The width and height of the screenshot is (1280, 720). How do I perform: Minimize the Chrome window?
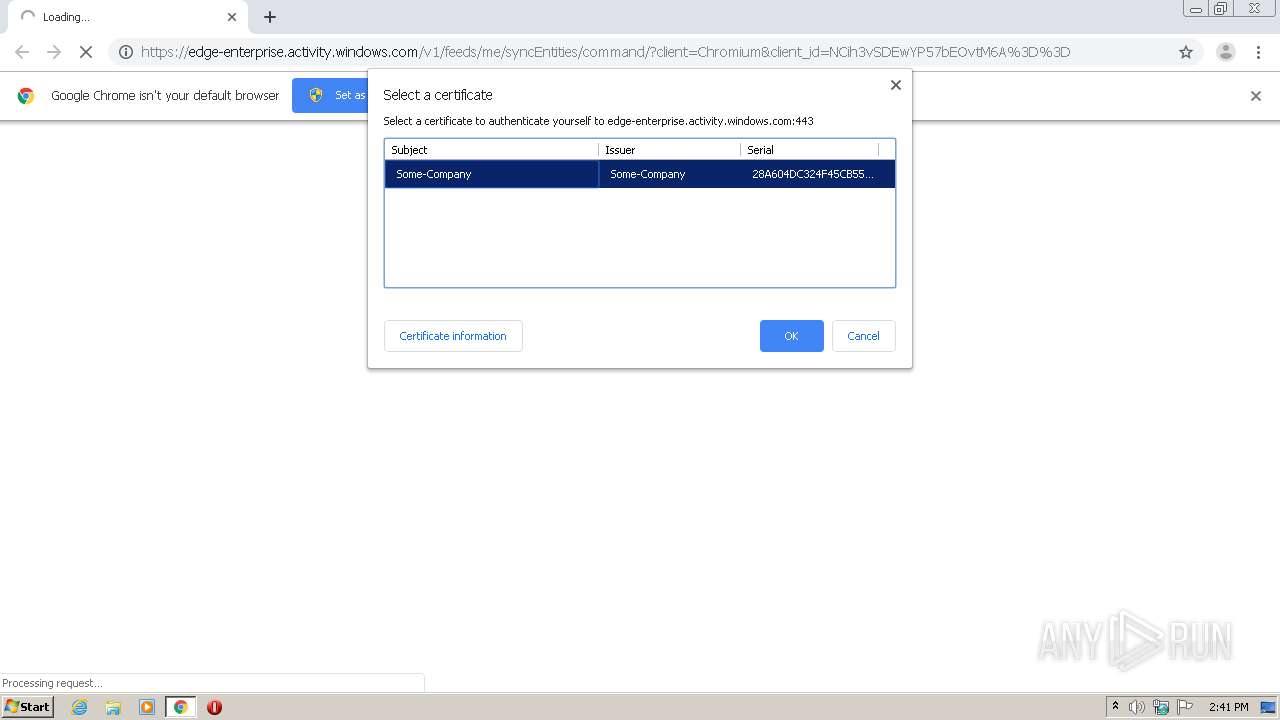pos(1196,9)
